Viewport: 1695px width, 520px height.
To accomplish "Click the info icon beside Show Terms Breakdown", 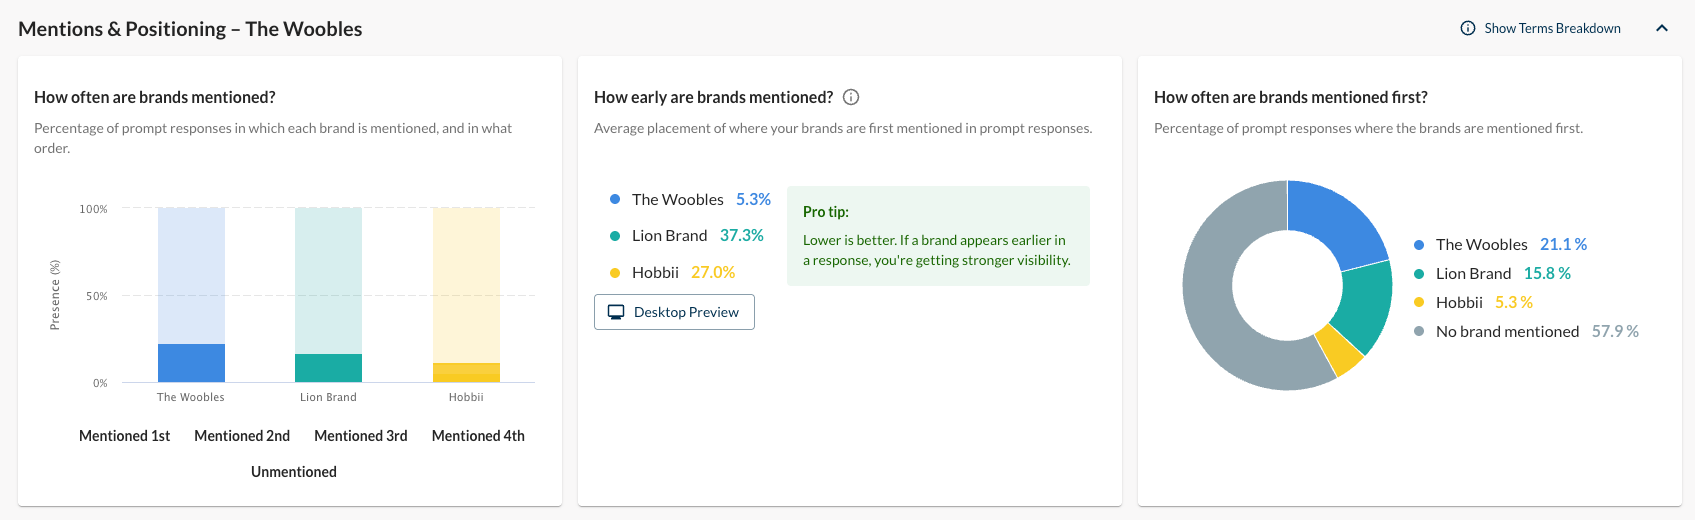I will 1468,28.
